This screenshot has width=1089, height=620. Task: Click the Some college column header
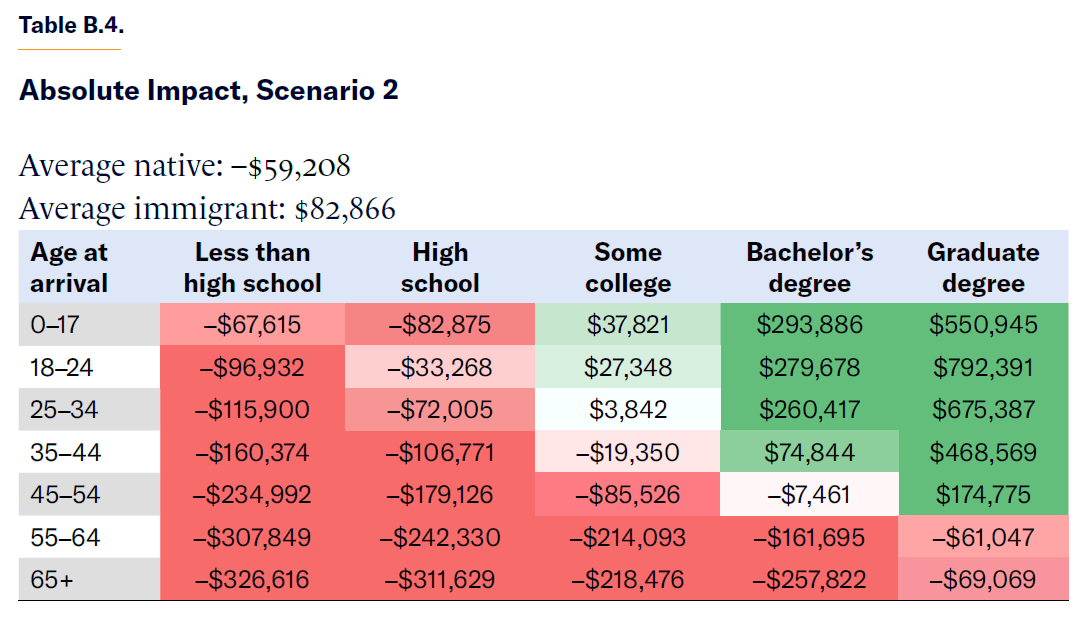pyautogui.click(x=628, y=267)
